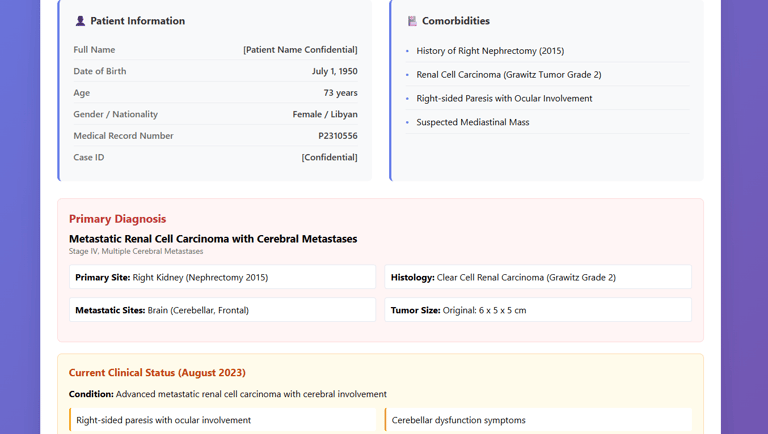
Task: Select the Tumor Size info box
Action: click(x=538, y=310)
